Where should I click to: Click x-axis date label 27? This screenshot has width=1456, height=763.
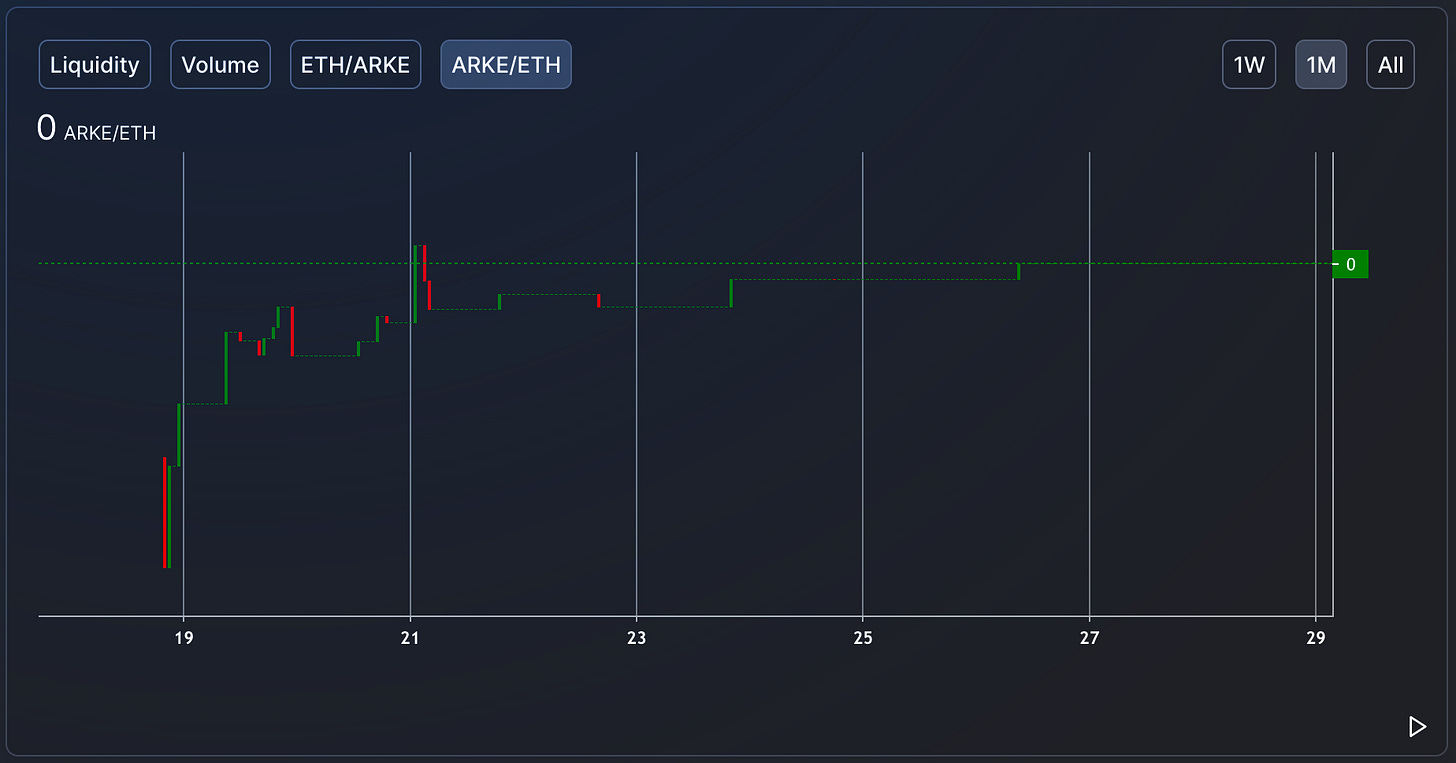[x=1089, y=638]
